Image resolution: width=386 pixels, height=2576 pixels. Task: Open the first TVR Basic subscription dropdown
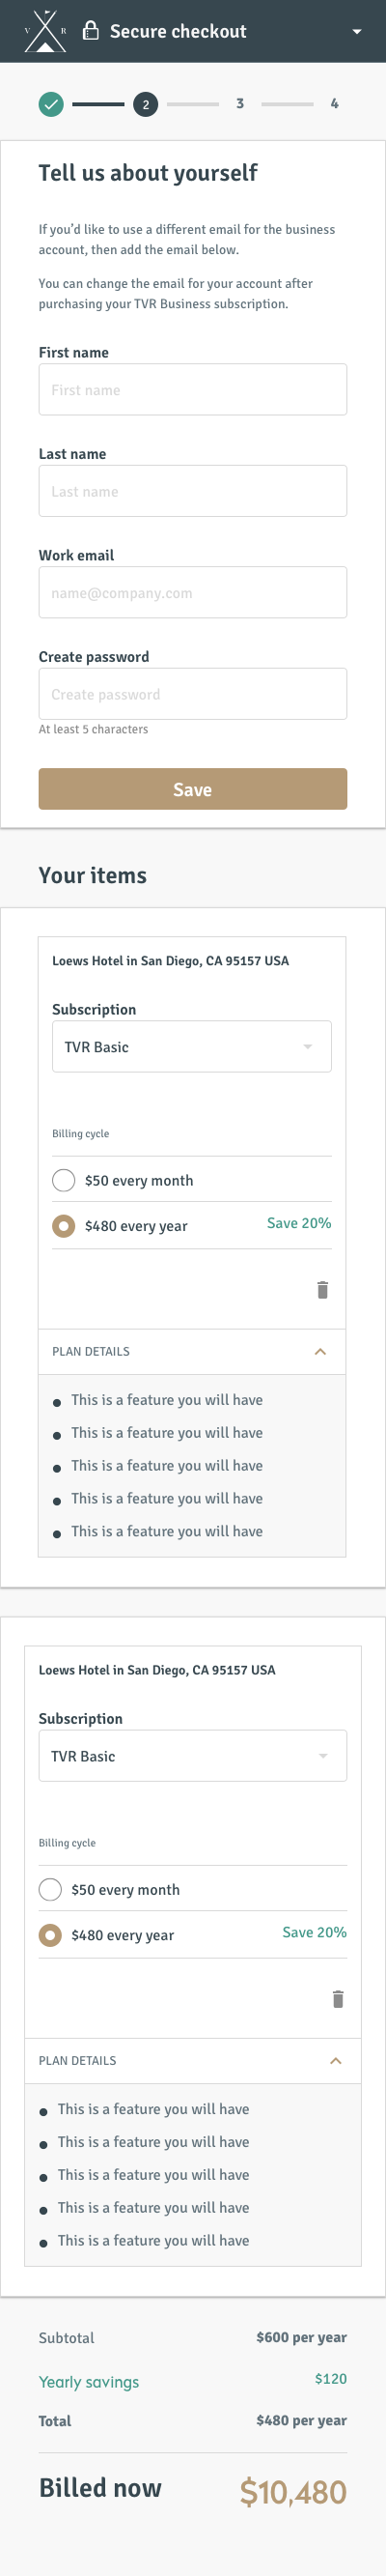click(192, 1047)
